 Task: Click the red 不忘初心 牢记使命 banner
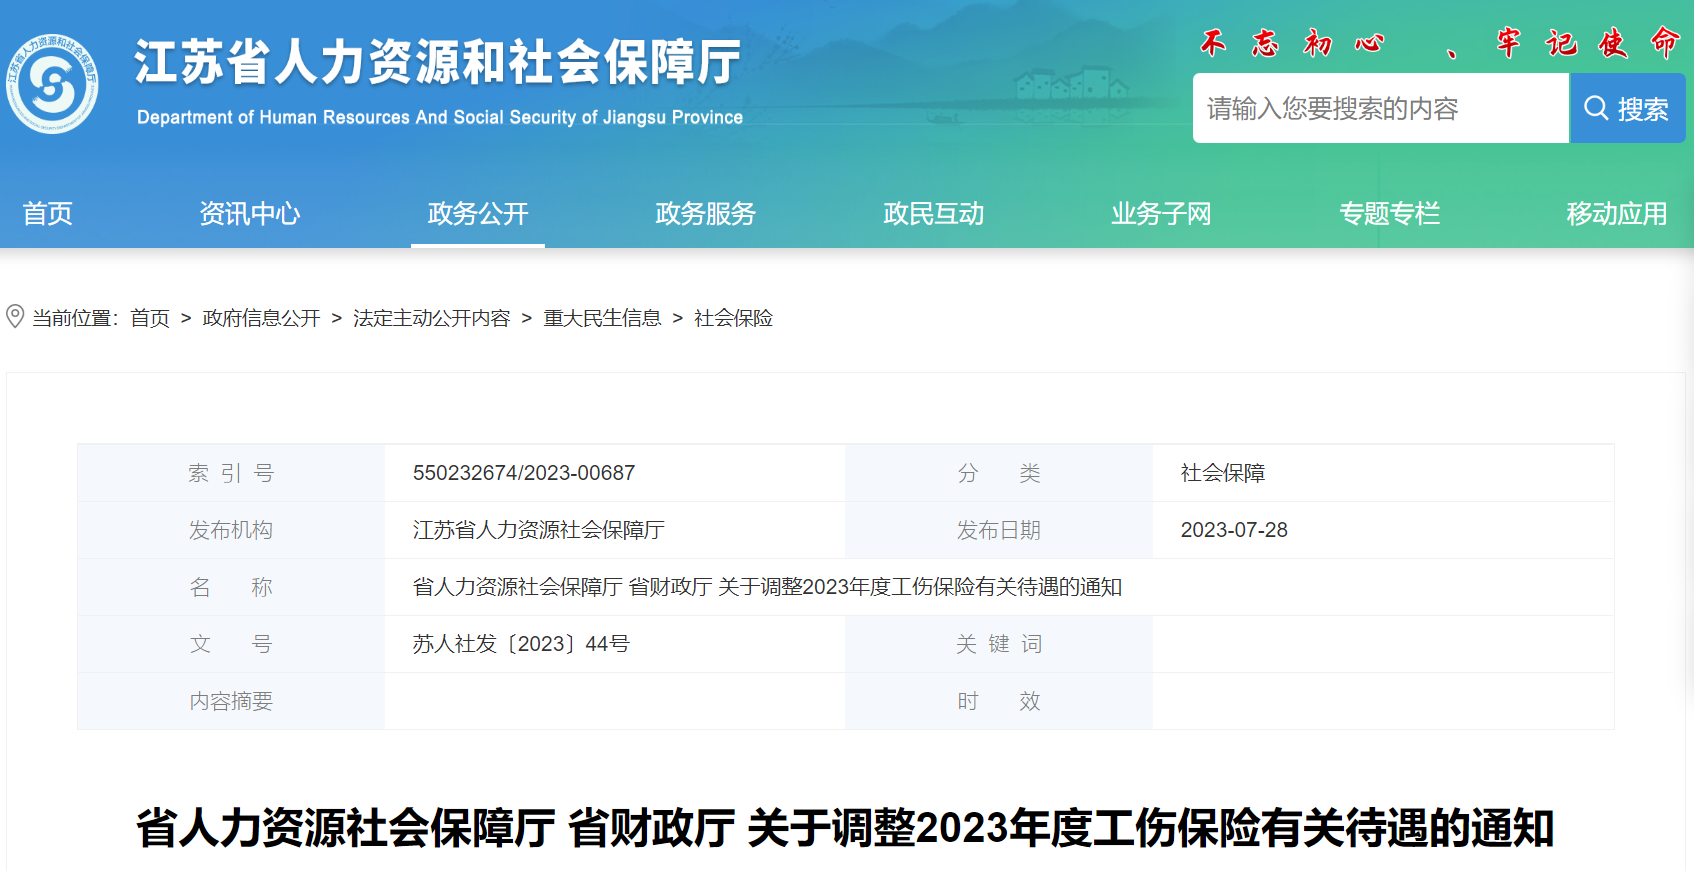coord(1438,43)
